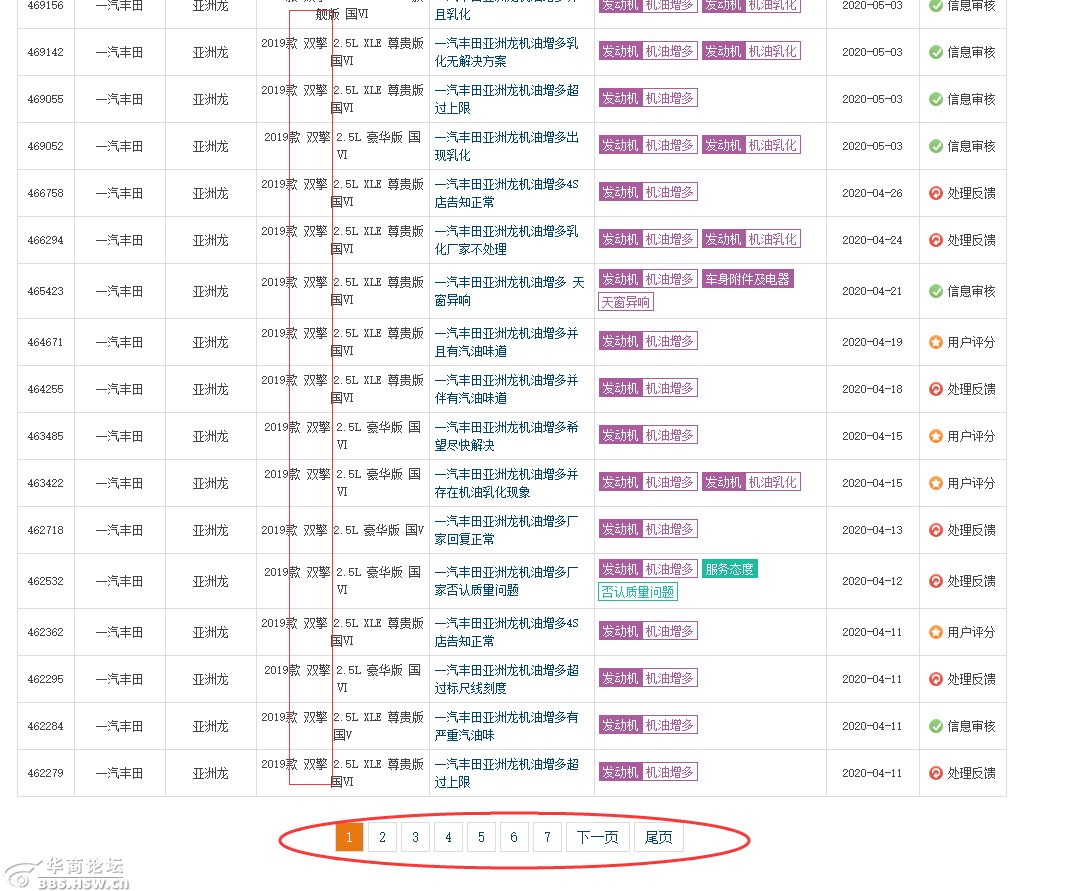Open complaint titled 机油增多超过标尺线刻度
The width and height of the screenshot is (1086, 891).
coord(506,679)
